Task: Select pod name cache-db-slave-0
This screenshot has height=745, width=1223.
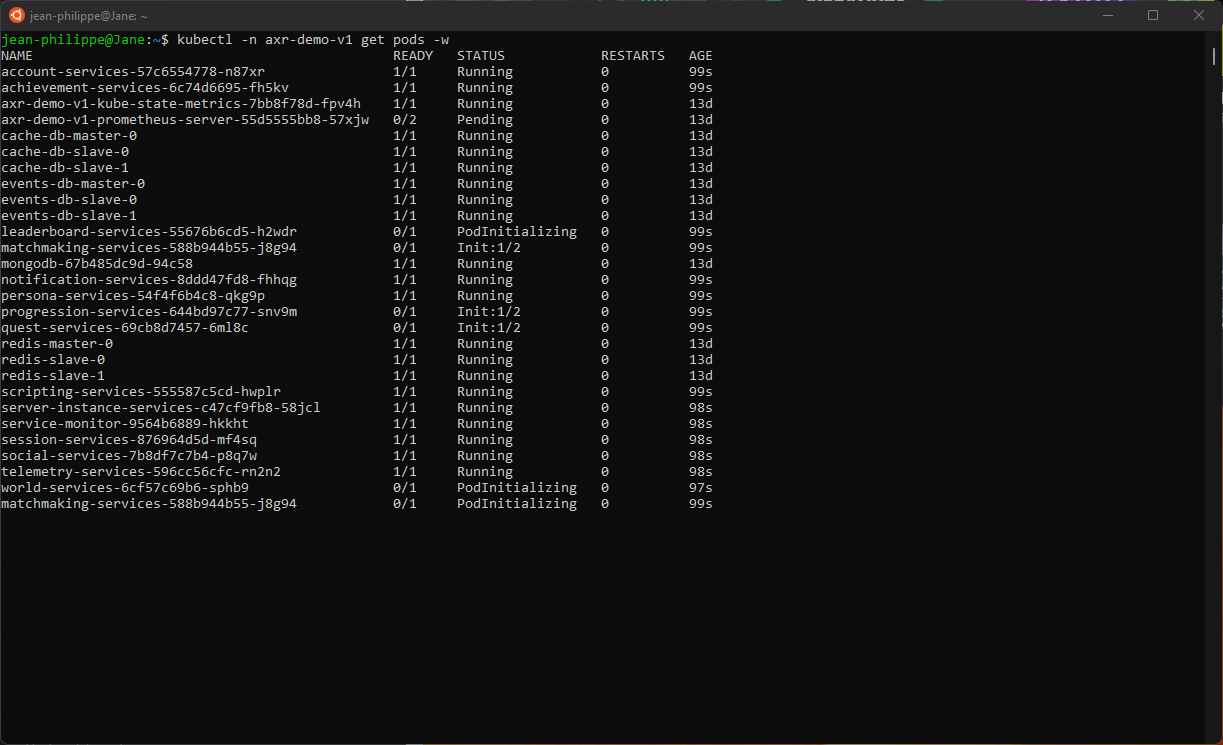Action: (x=65, y=152)
